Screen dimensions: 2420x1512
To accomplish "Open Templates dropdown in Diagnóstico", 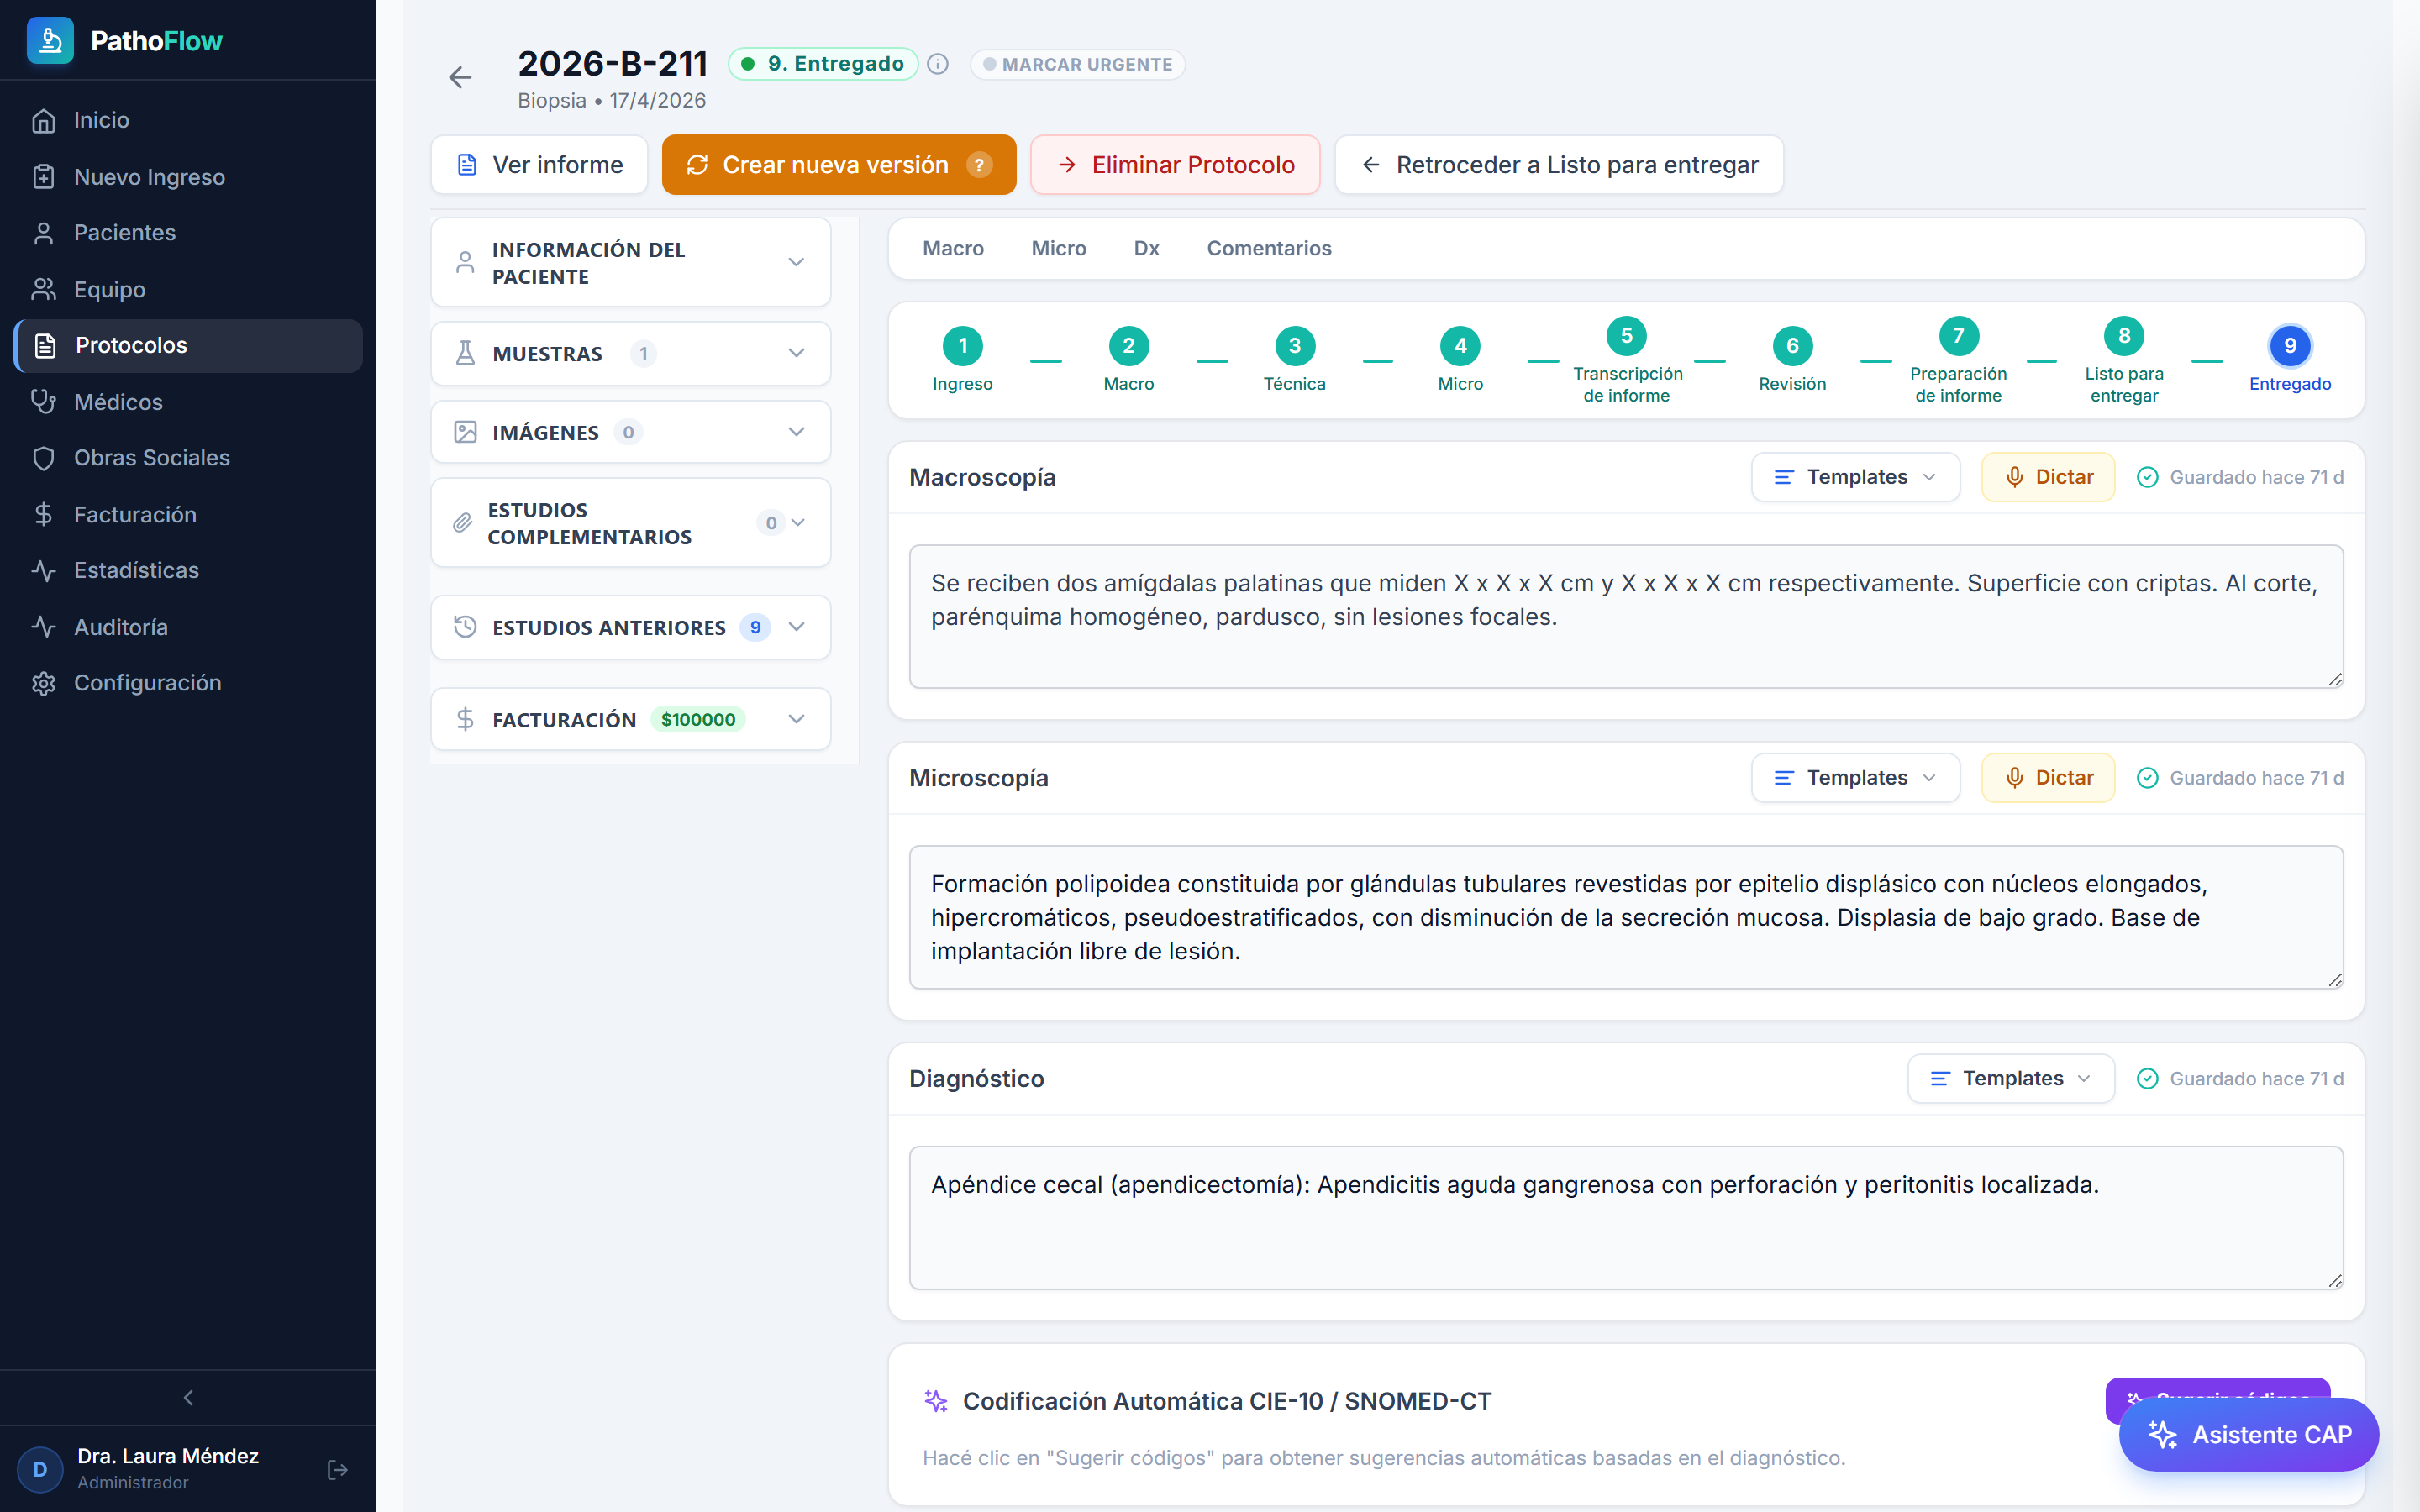I will (x=2011, y=1078).
